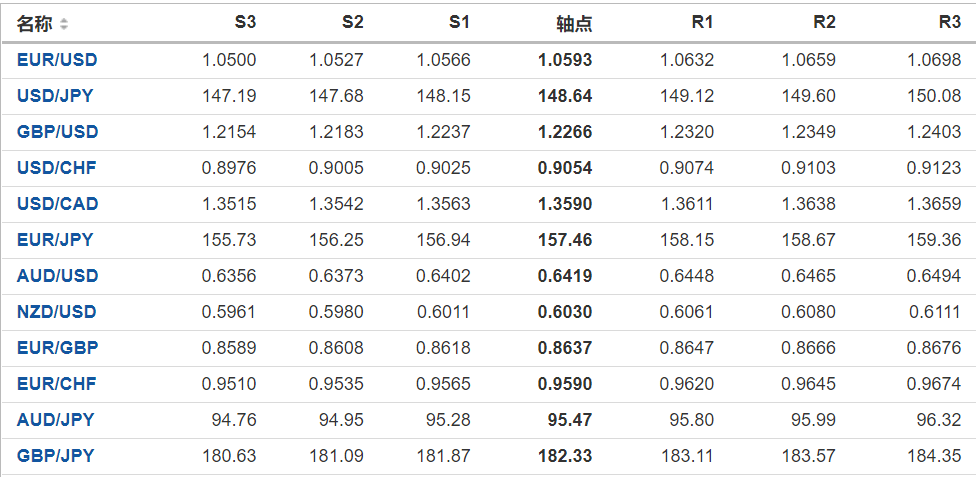Click the S3 column header
This screenshot has width=976, height=477.
click(x=244, y=23)
